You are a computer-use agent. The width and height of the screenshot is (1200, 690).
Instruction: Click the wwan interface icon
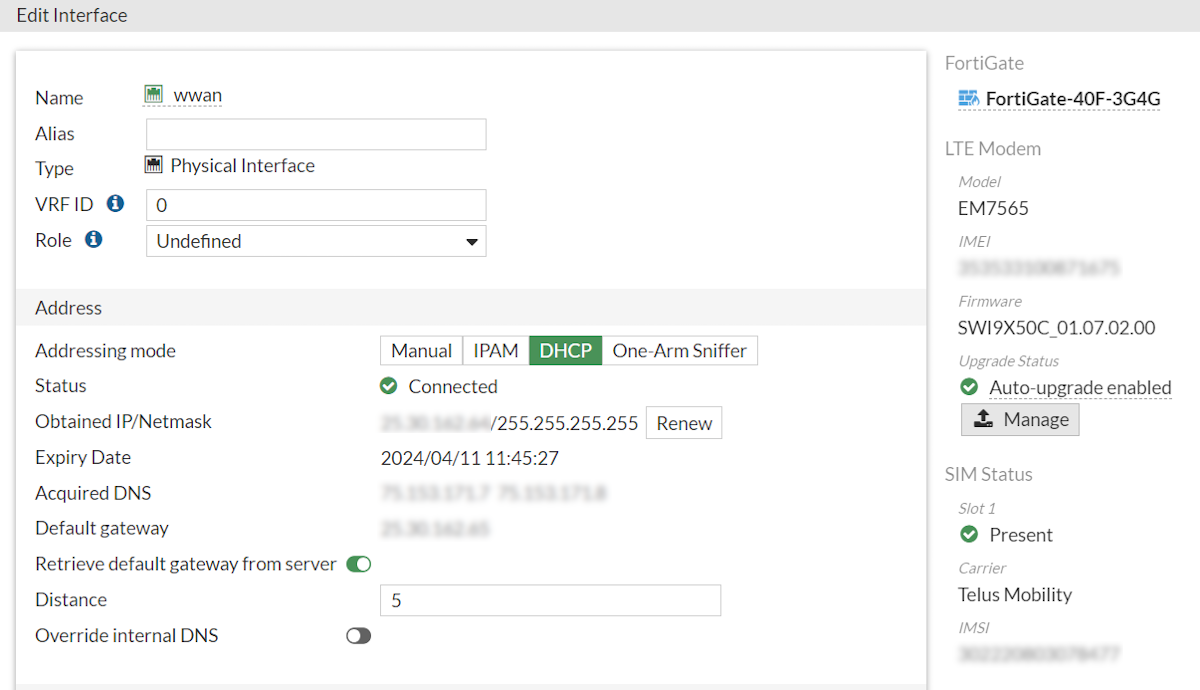[155, 96]
